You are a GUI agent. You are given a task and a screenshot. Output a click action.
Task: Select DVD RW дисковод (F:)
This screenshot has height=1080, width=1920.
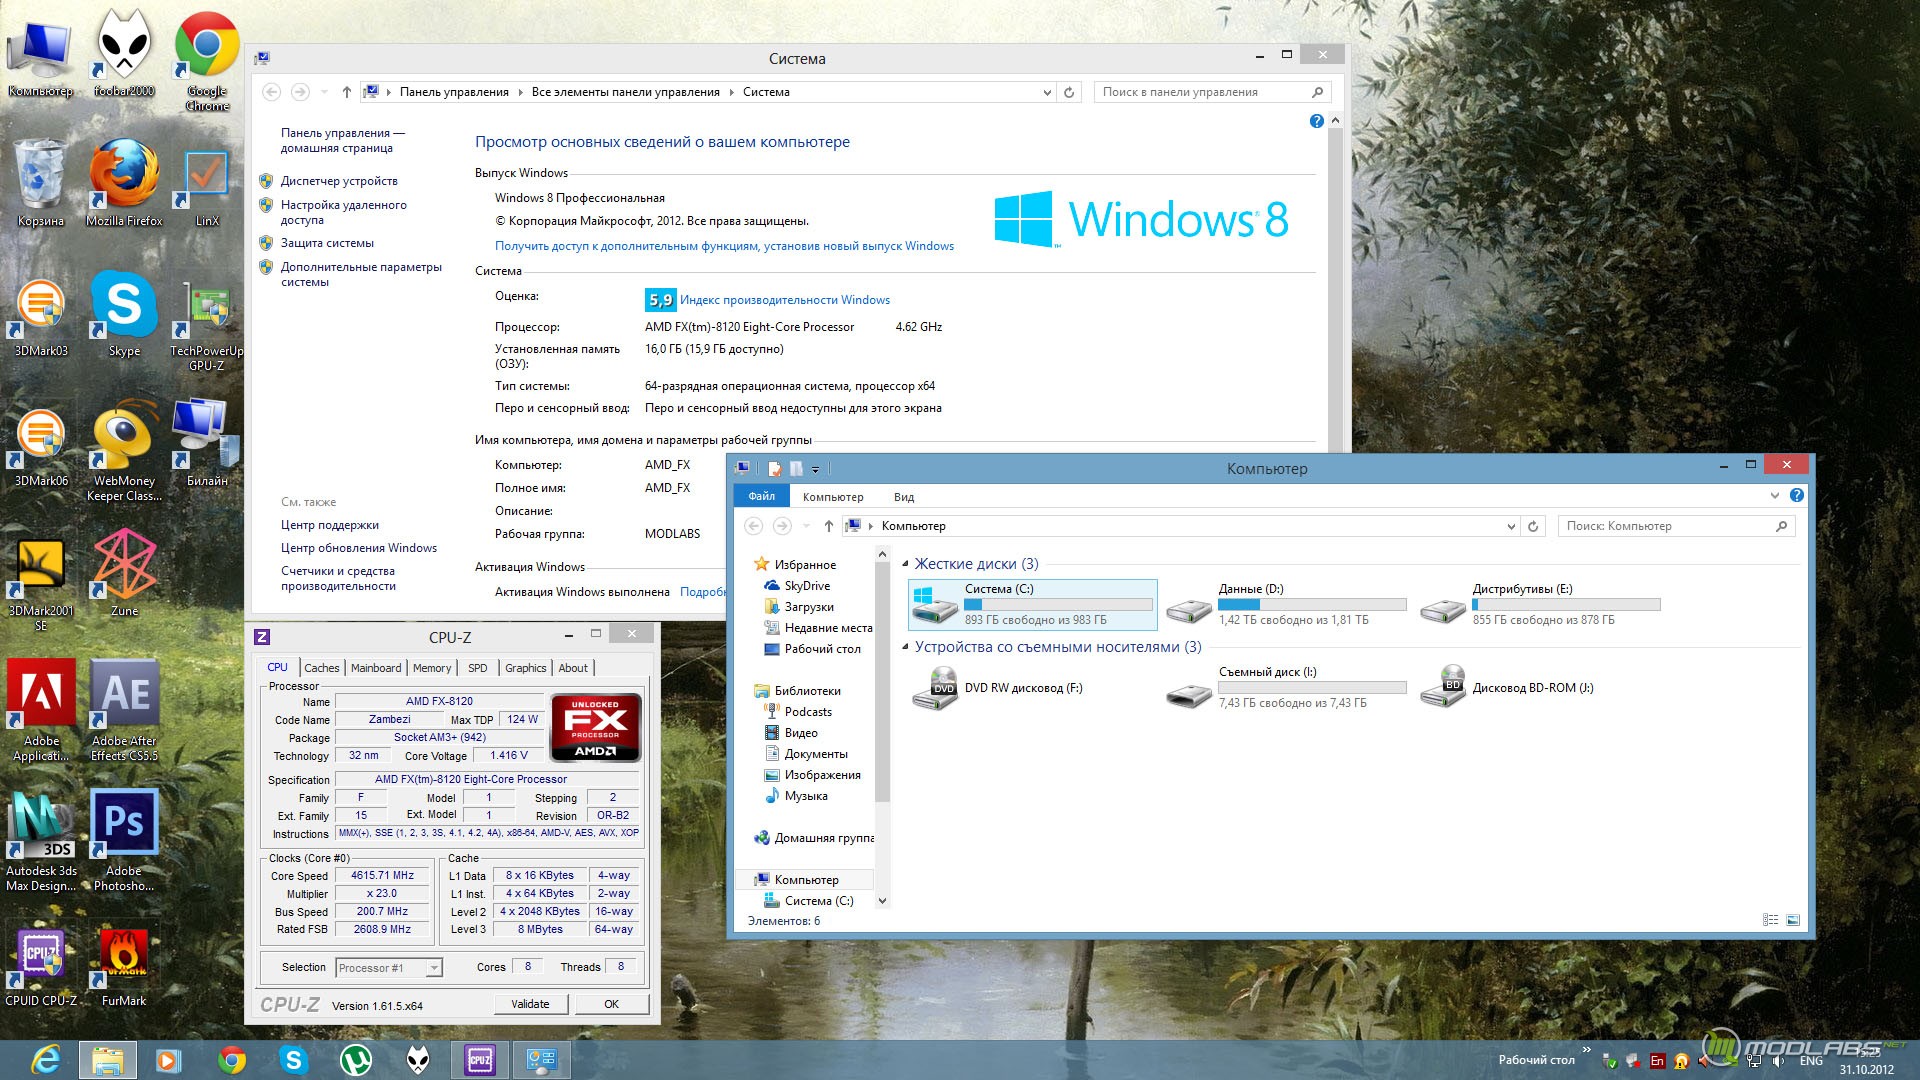click(1000, 688)
